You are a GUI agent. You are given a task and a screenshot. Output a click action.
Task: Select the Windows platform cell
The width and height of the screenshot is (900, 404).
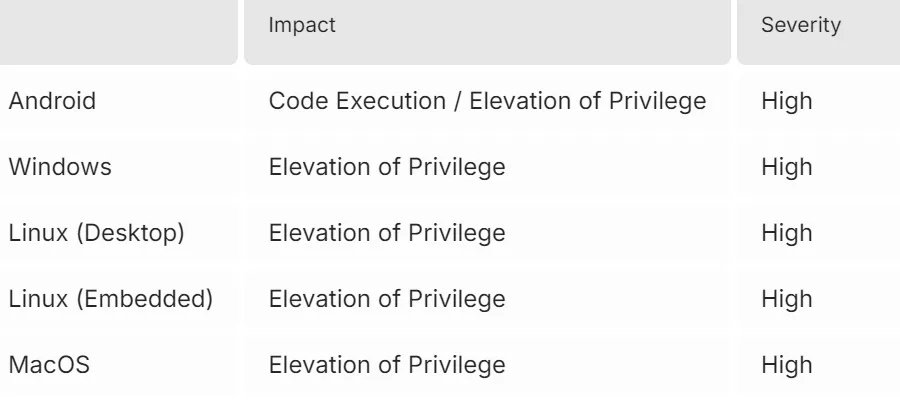(60, 167)
